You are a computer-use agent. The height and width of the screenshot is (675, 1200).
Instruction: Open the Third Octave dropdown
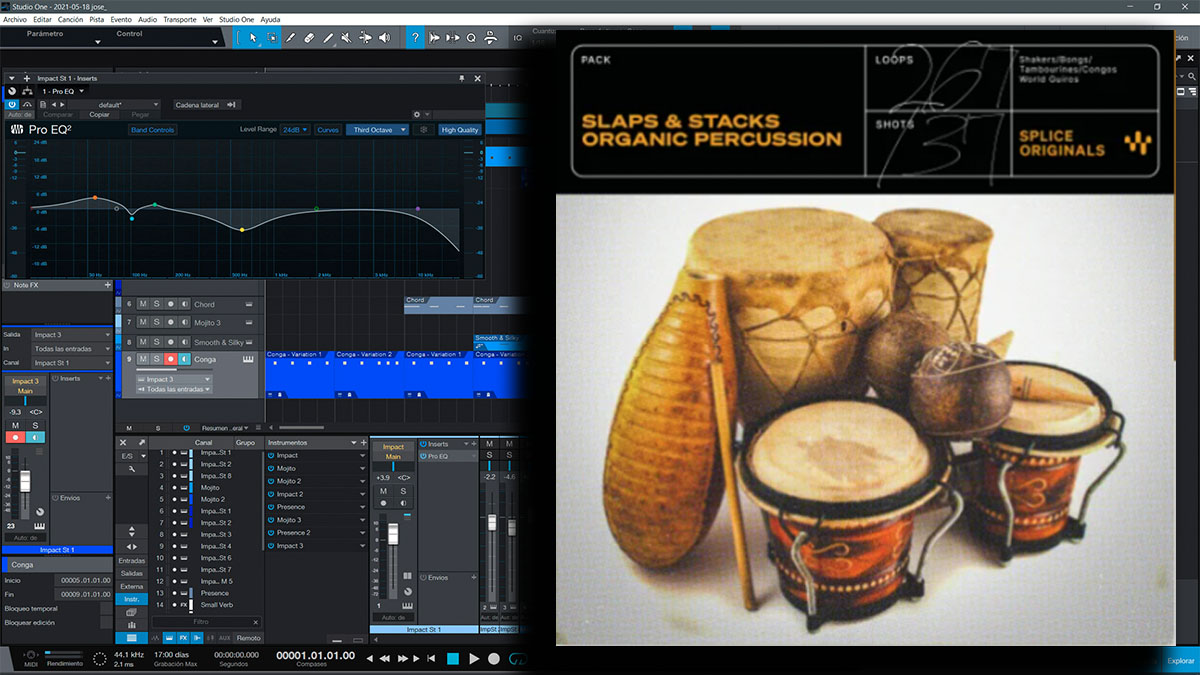[377, 130]
